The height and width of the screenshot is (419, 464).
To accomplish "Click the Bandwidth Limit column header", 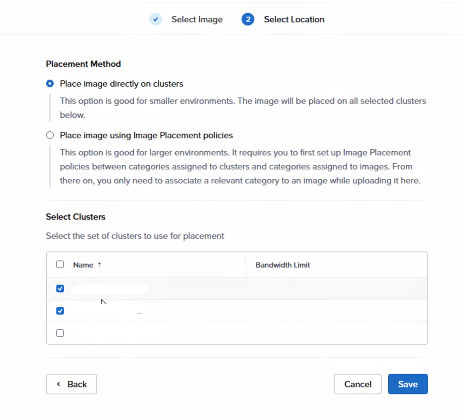I will point(283,265).
